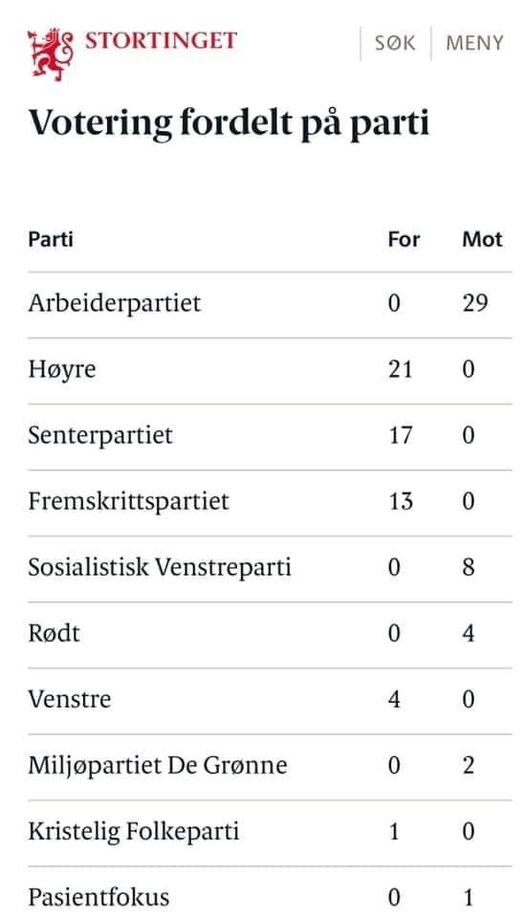Click the Mot column header
This screenshot has width=526, height=918.
click(482, 239)
